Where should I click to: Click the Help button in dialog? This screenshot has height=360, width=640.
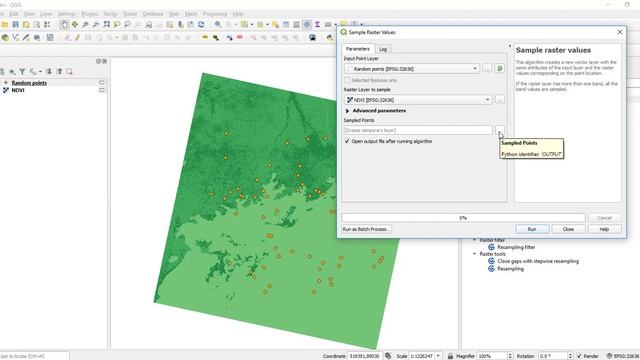pos(604,229)
